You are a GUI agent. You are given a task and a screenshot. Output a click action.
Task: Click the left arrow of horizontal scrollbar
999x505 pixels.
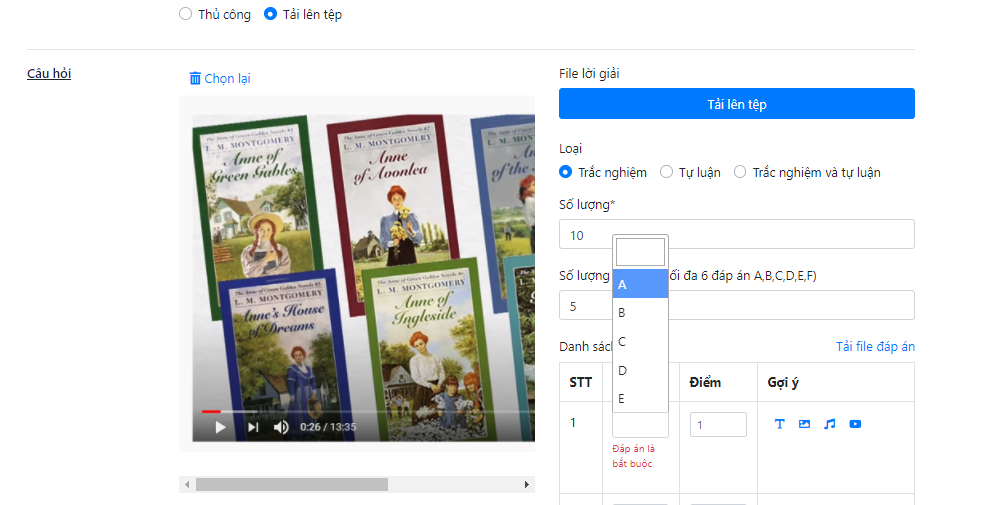coord(187,485)
